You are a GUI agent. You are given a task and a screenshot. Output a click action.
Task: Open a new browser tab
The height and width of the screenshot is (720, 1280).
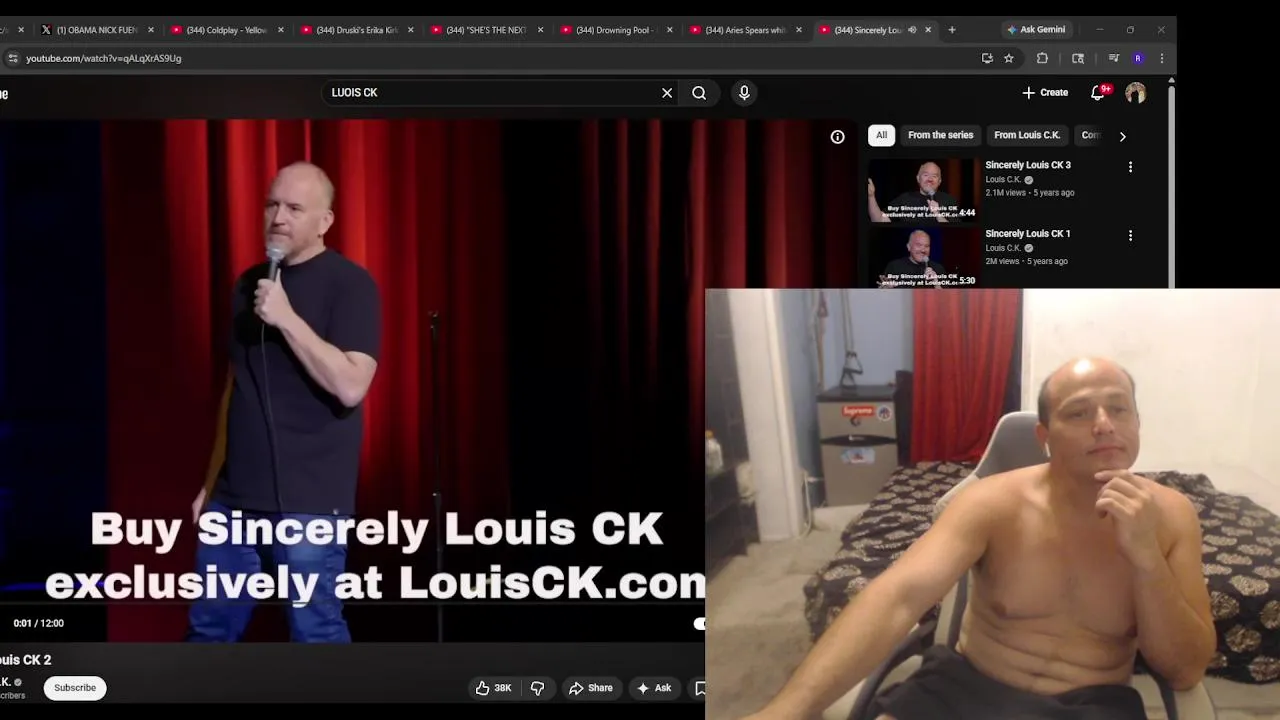pos(952,30)
